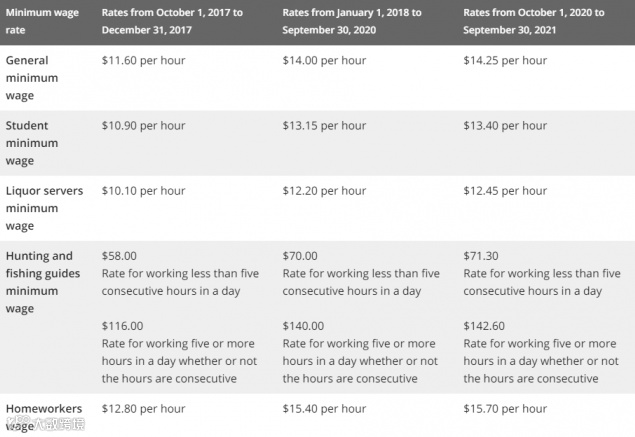The height and width of the screenshot is (437, 635).
Task: Click the "Student minimum wage" row label
Action: pos(32,143)
